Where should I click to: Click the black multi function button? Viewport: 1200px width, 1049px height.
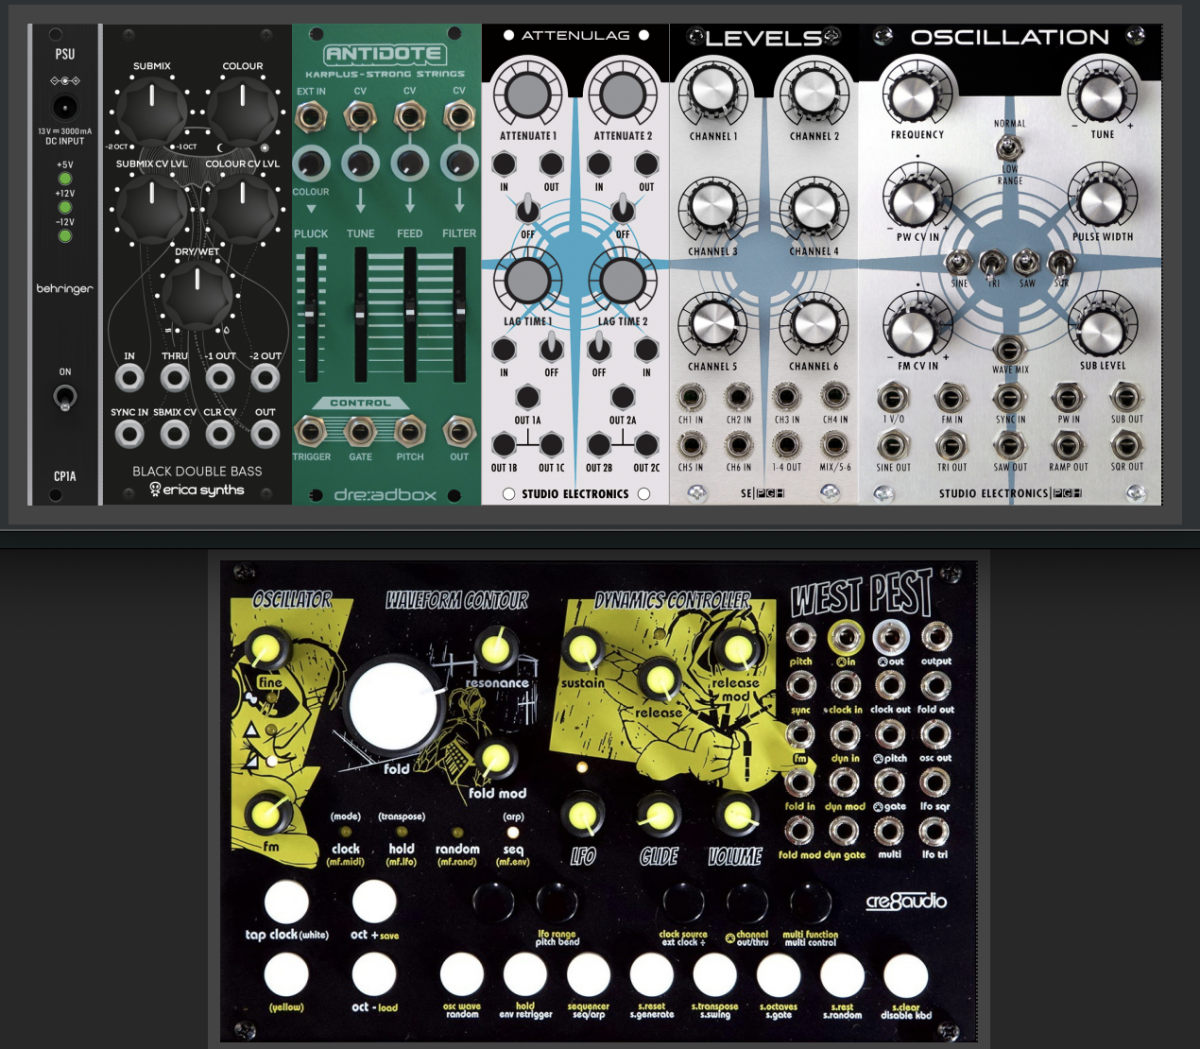pos(809,903)
